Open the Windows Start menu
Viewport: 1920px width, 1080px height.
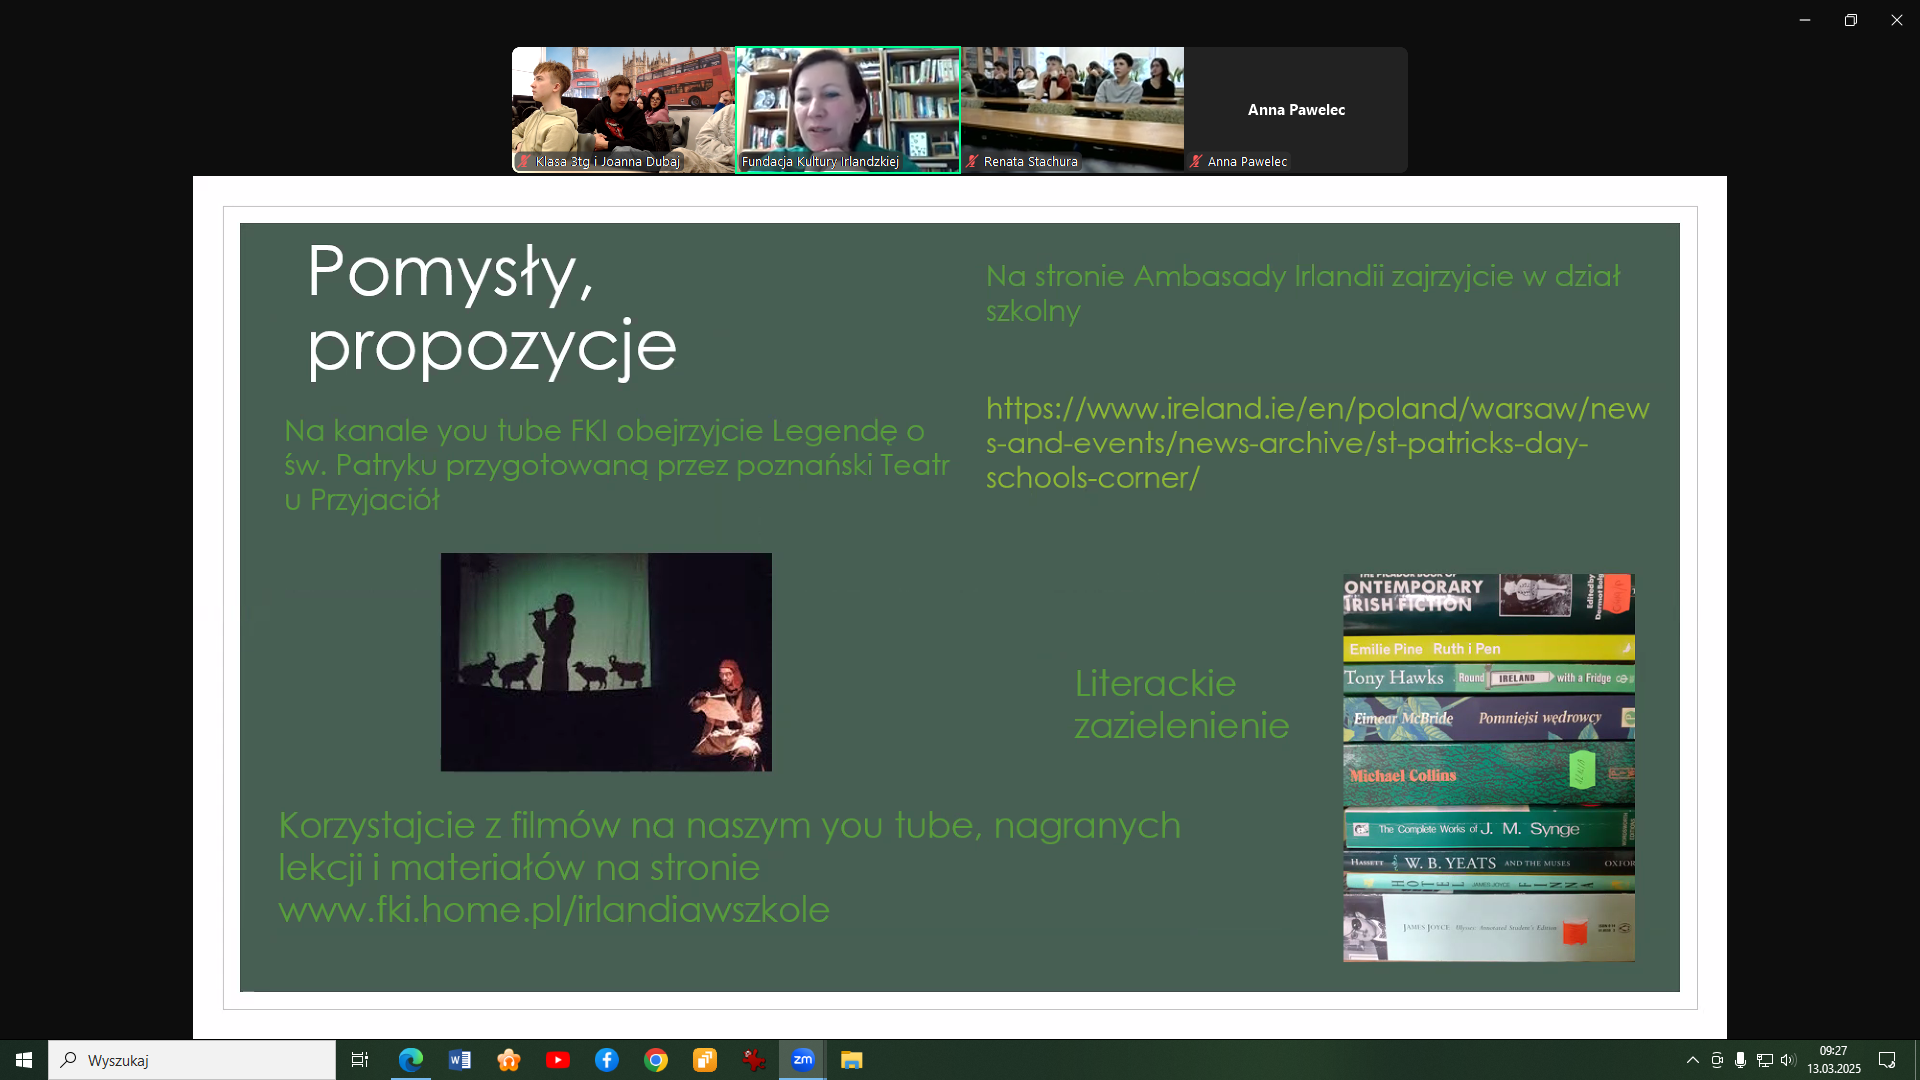pos(24,1060)
